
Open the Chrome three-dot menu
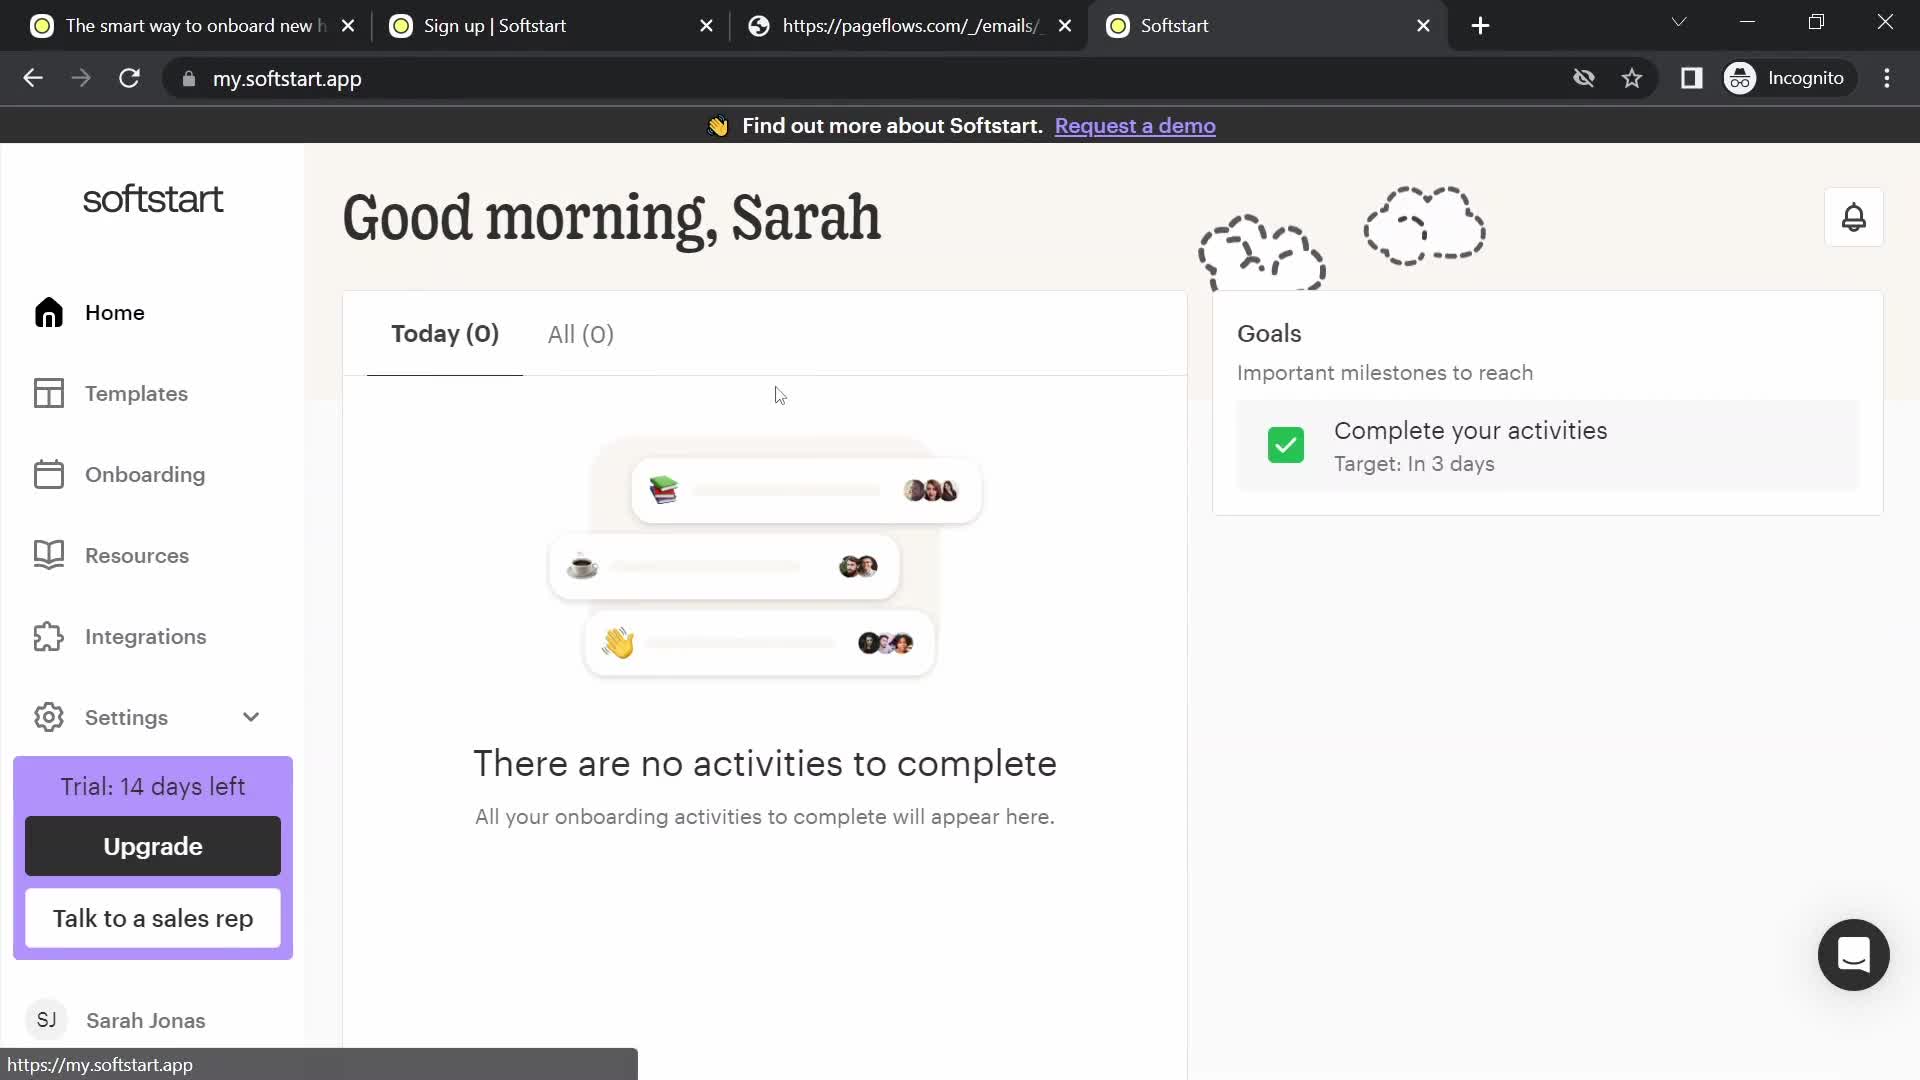1887,78
